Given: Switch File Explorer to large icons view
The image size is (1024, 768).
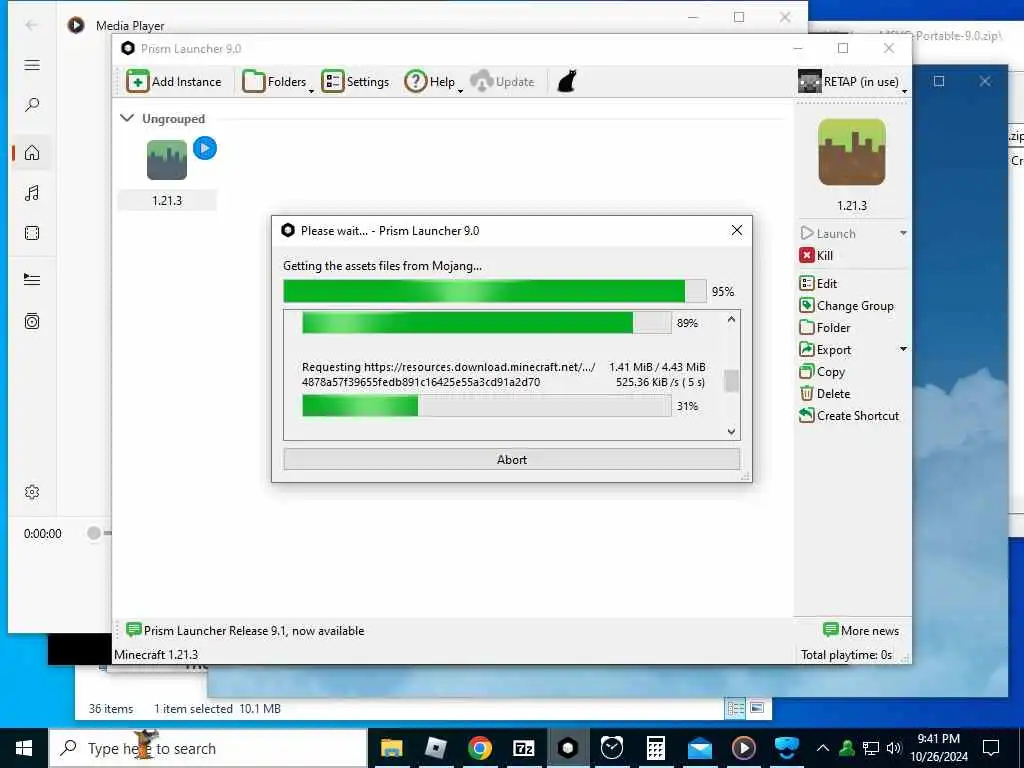Looking at the screenshot, I should pyautogui.click(x=757, y=708).
